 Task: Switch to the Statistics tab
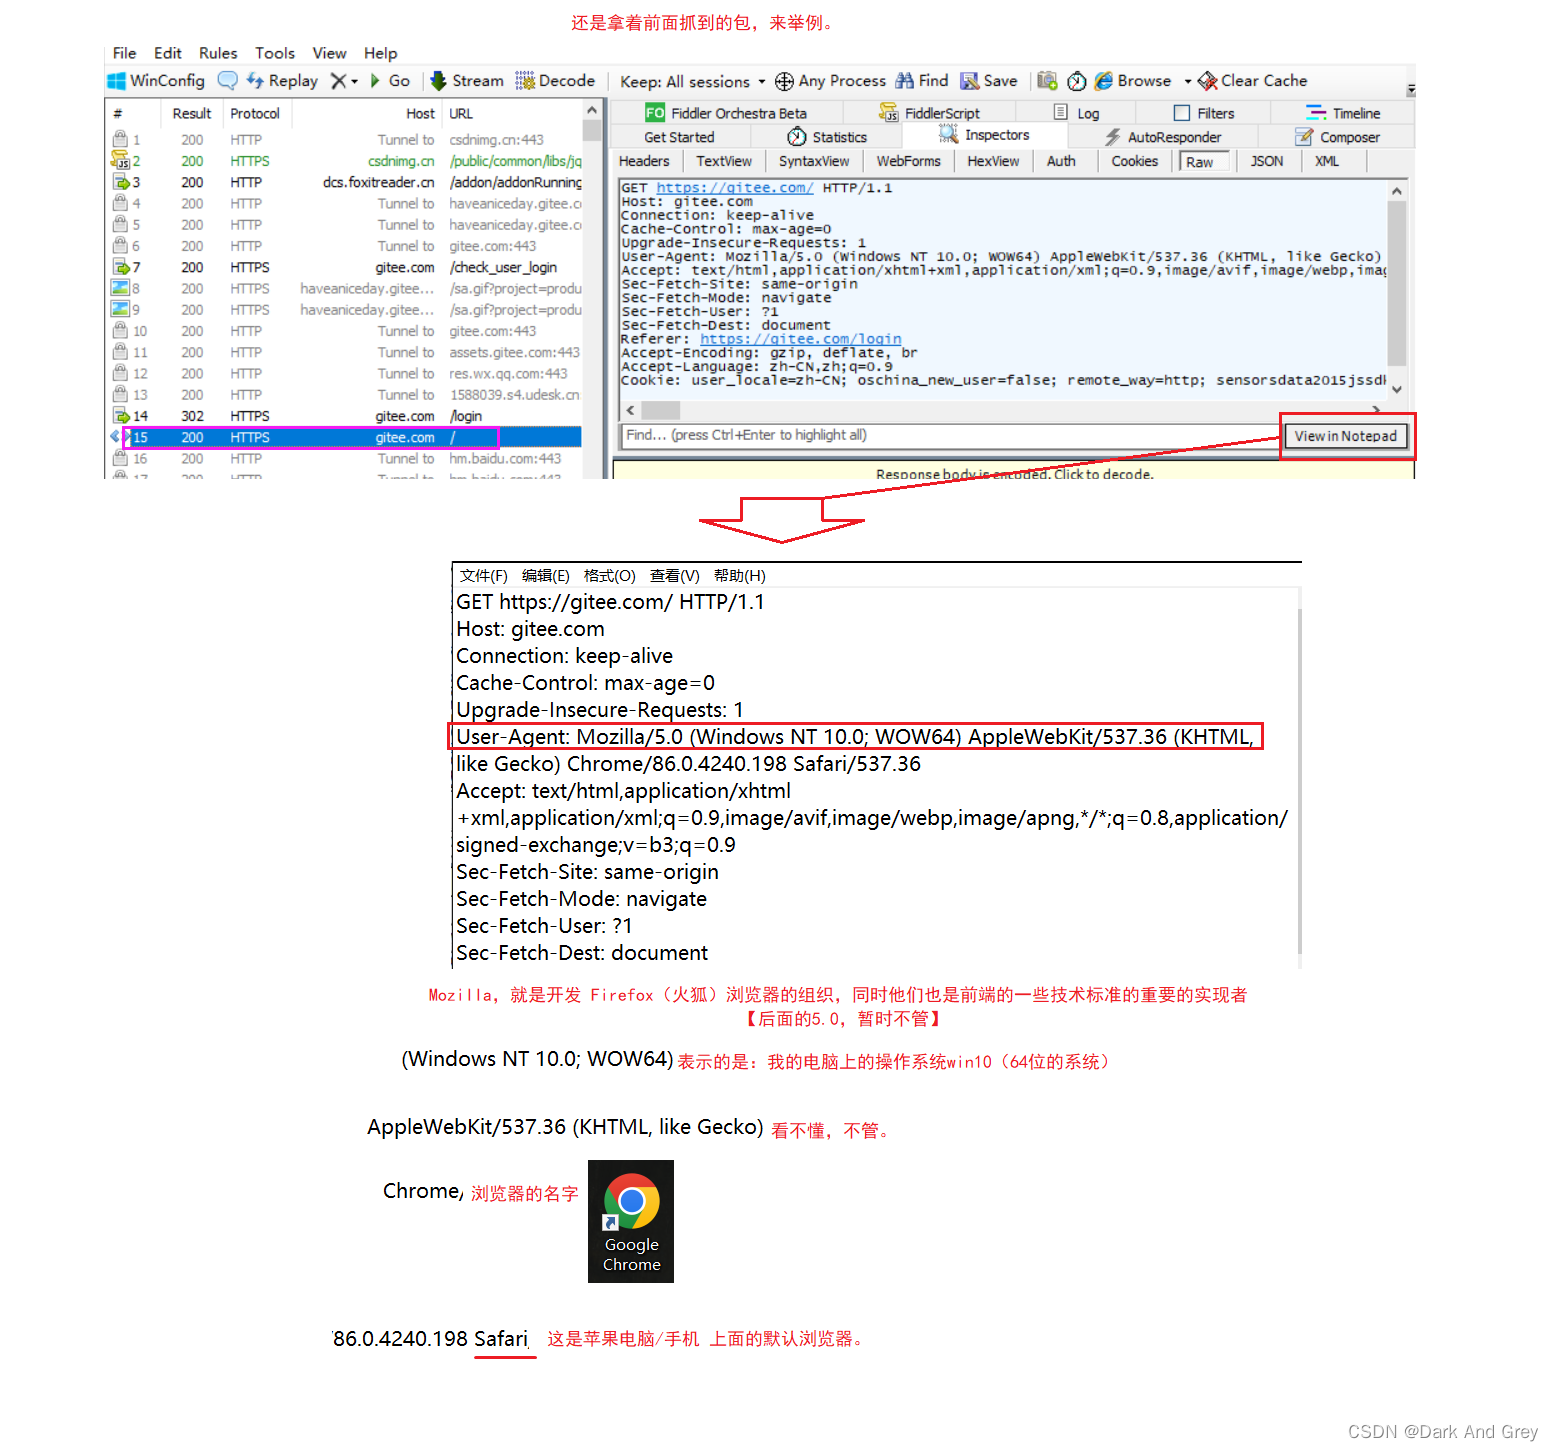pos(827,137)
